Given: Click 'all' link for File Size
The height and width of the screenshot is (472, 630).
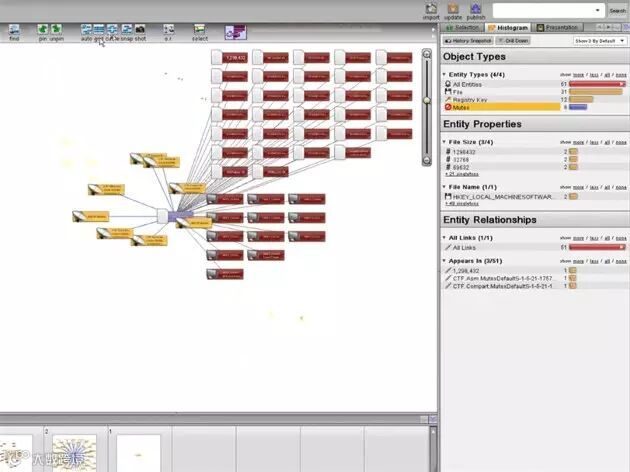Looking at the screenshot, I should click(607, 143).
